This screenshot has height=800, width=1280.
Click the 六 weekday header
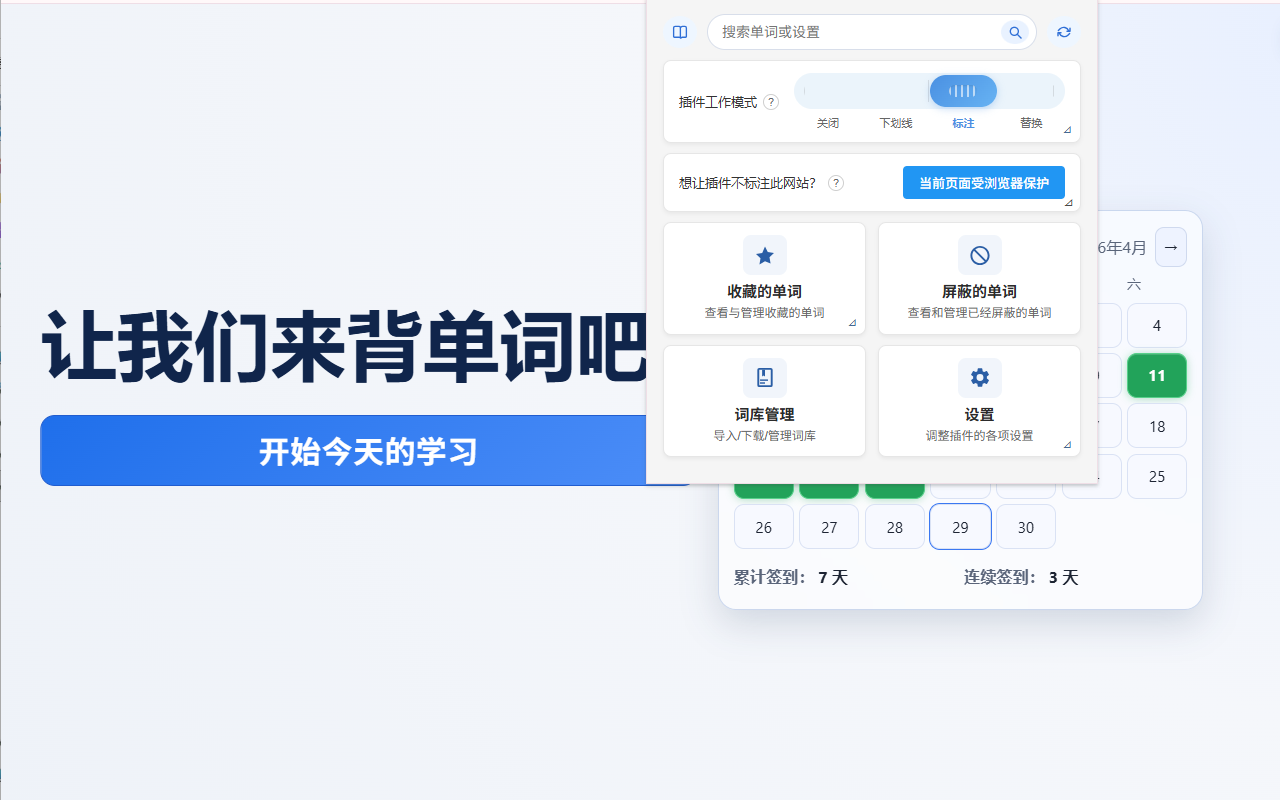(x=1134, y=285)
